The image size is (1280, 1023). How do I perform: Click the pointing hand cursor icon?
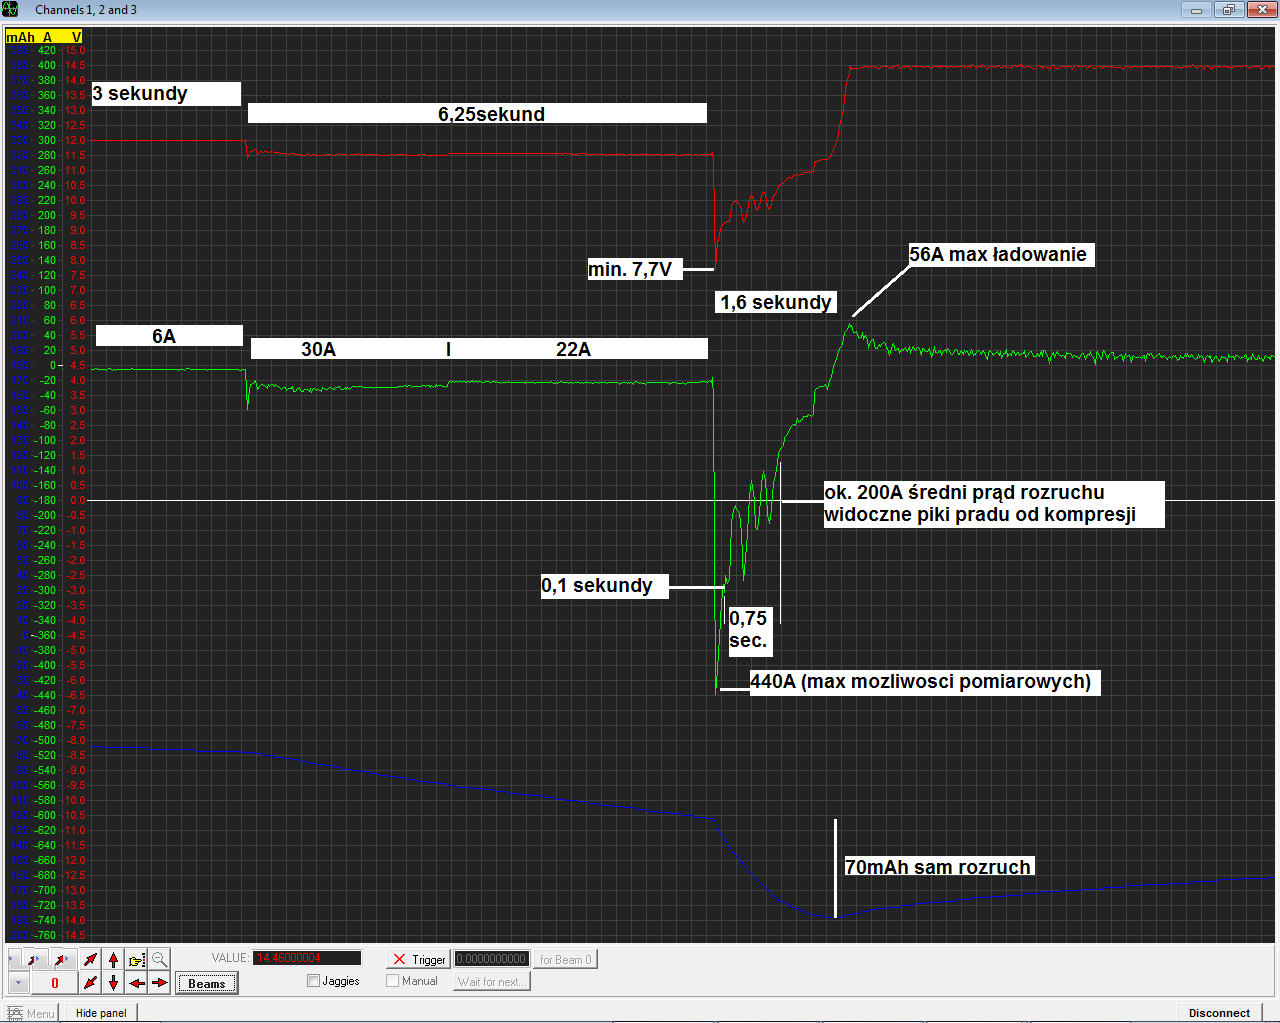136,960
